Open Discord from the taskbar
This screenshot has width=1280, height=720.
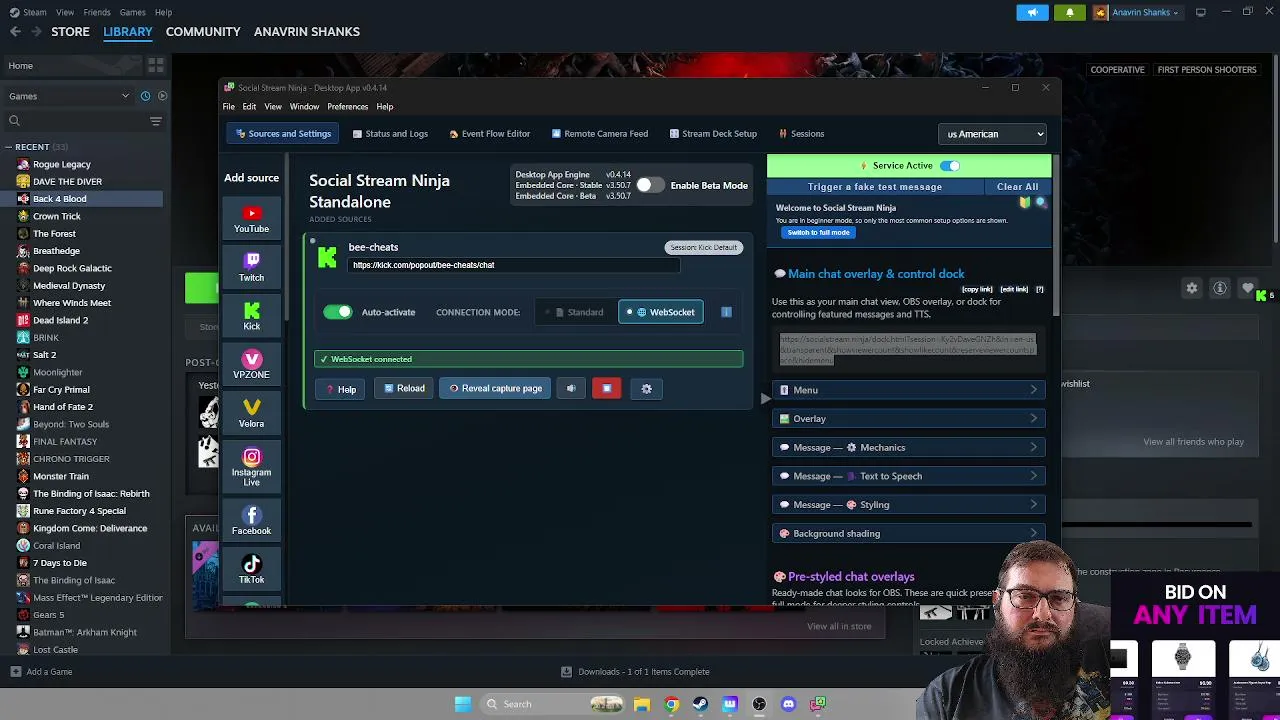tap(788, 704)
